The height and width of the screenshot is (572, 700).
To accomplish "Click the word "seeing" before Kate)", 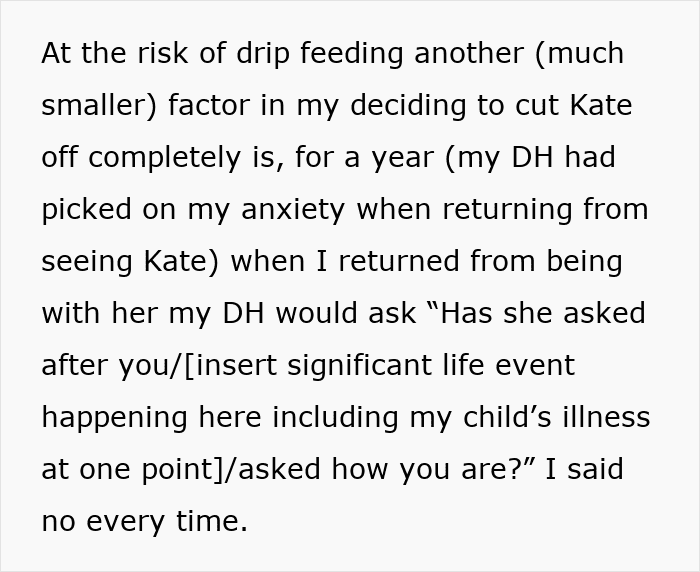I will pos(87,262).
